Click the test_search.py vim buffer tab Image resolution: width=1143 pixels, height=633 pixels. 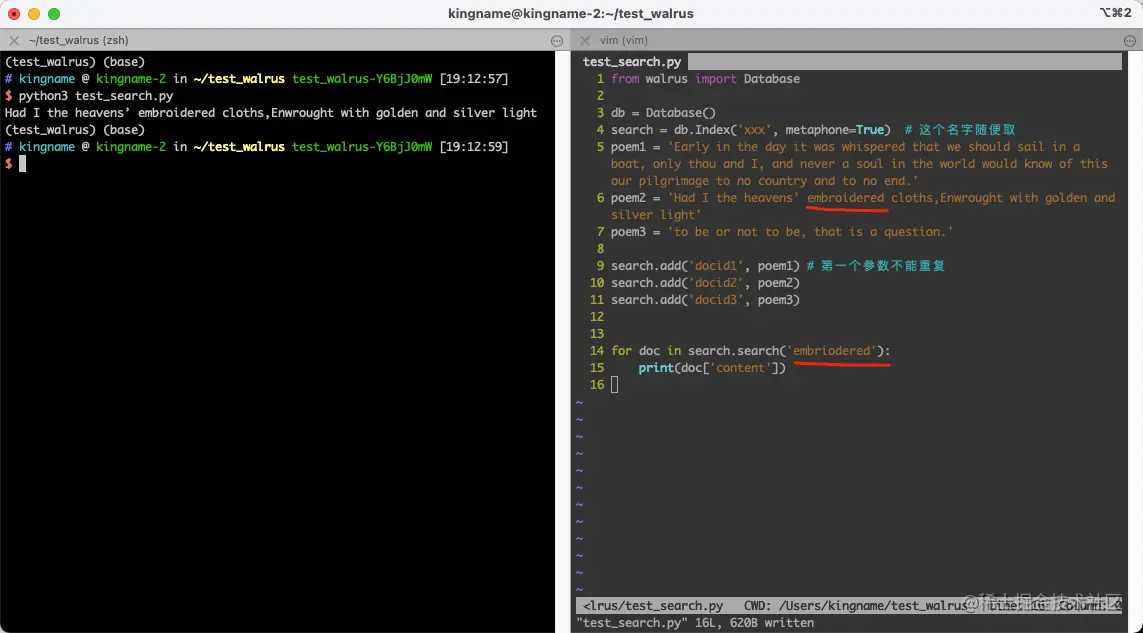tap(631, 62)
